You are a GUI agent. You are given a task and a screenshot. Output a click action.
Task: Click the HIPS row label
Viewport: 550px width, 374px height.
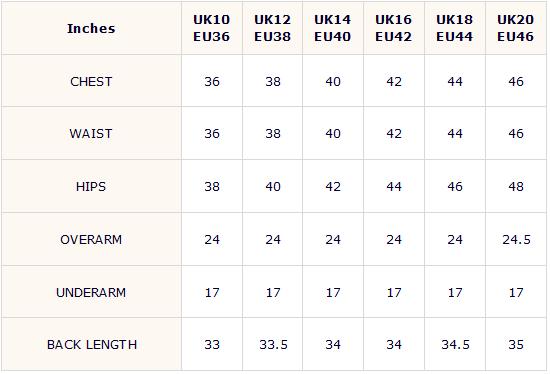pos(91,186)
